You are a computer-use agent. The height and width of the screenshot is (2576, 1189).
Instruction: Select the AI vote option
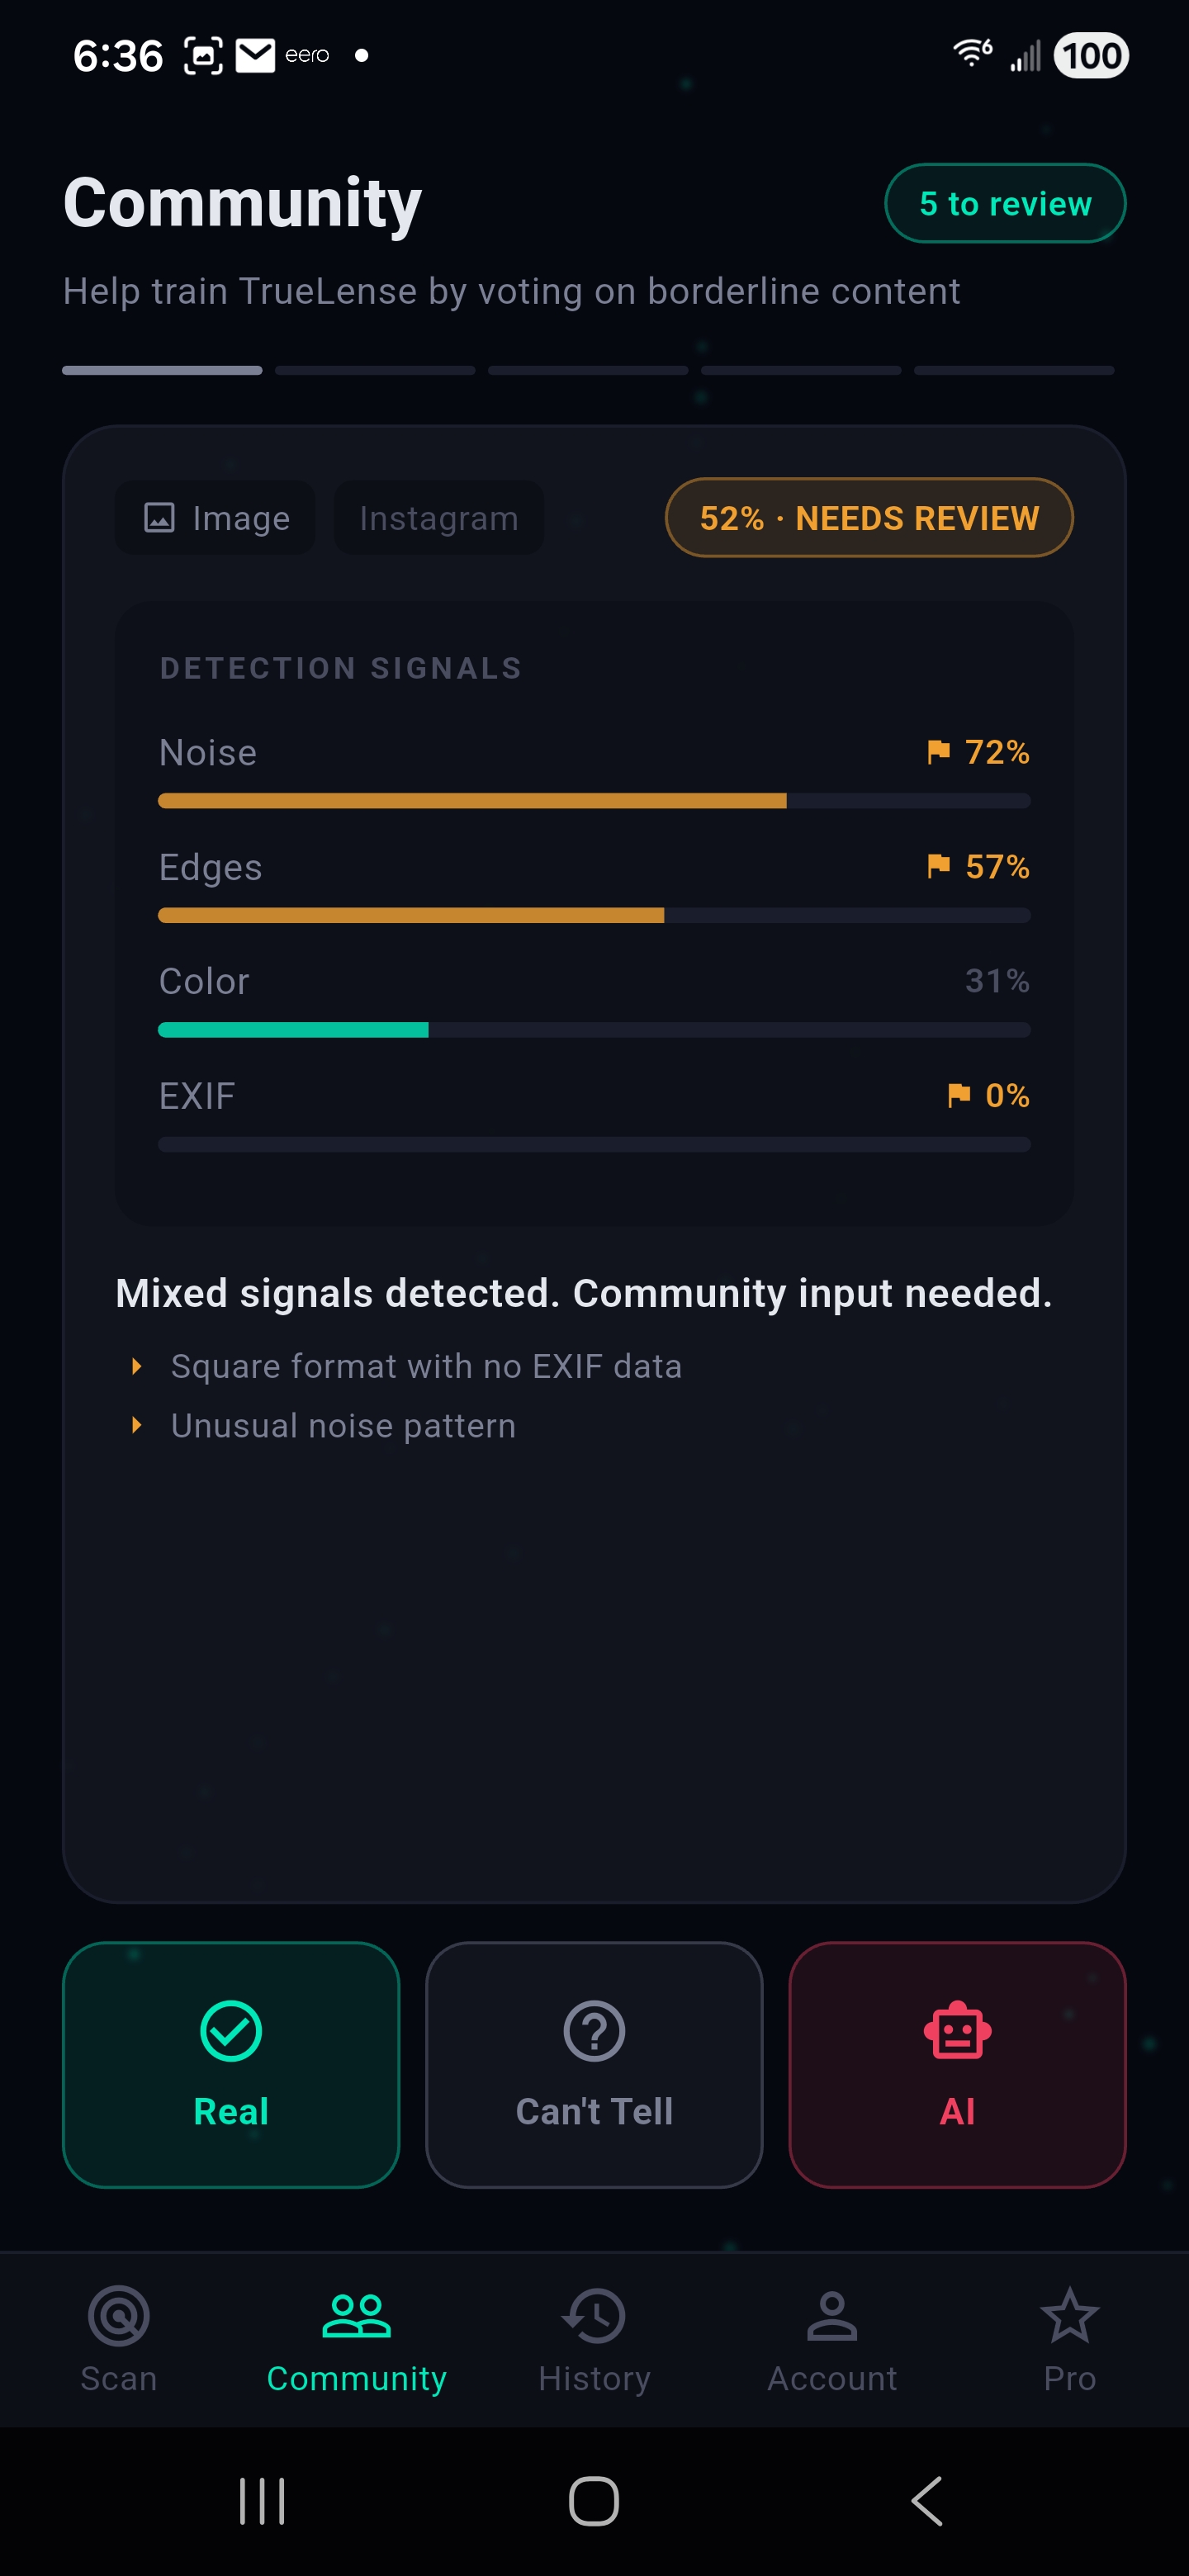tap(957, 2065)
